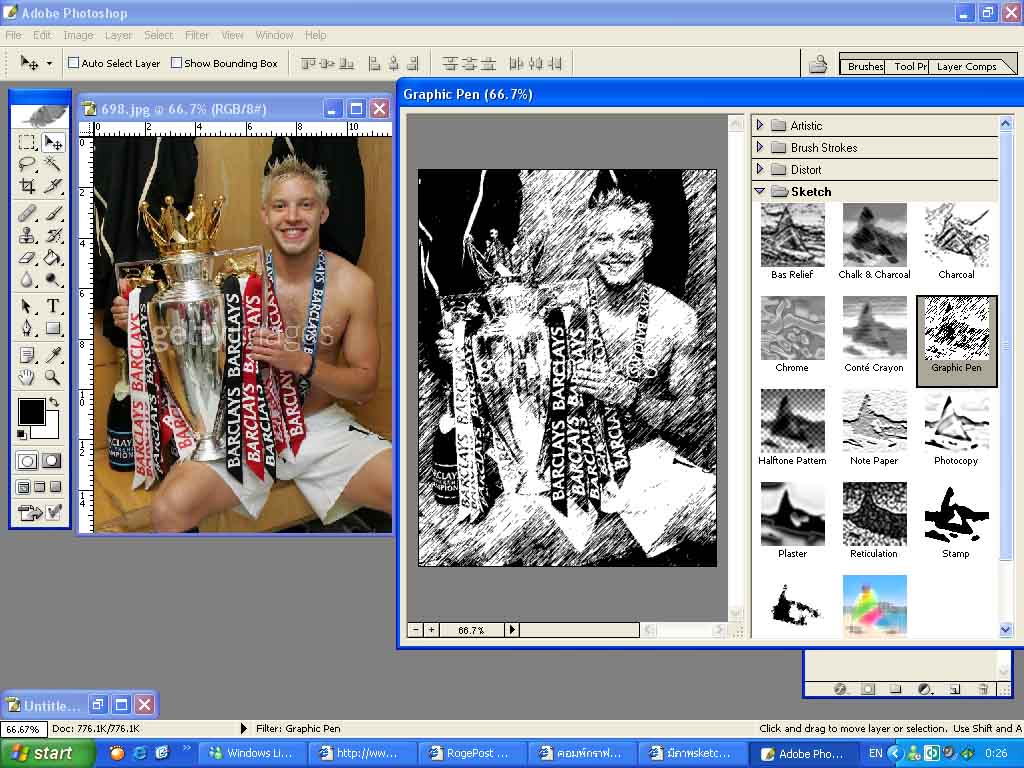Select the Dodge tool

52,280
